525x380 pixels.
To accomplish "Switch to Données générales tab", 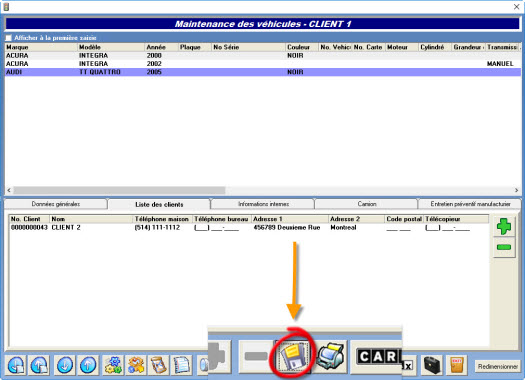I will pyautogui.click(x=56, y=204).
